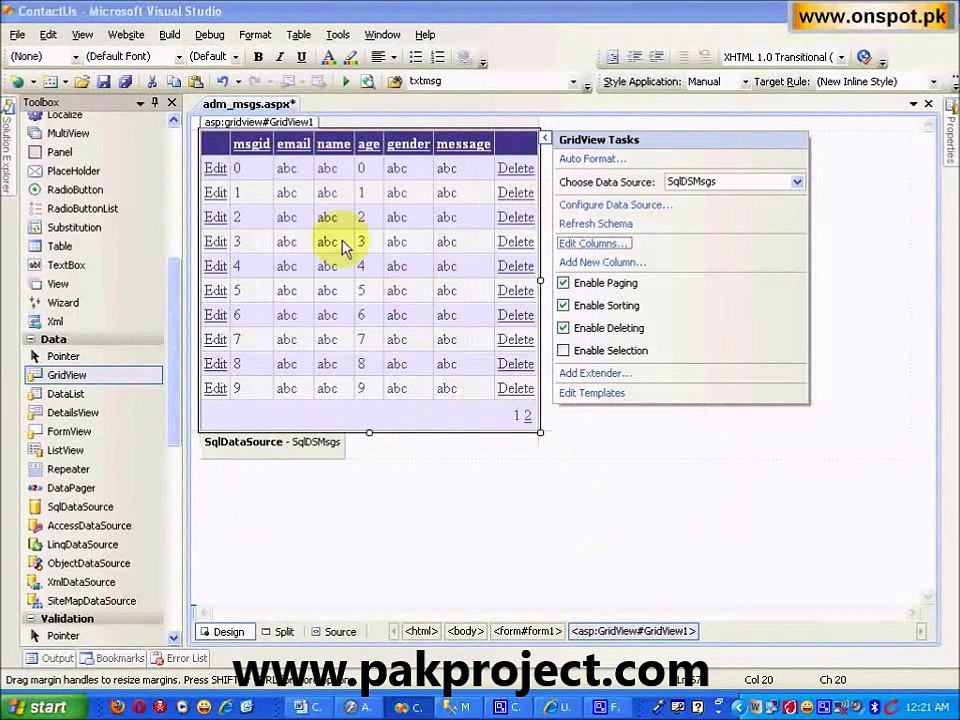Click the foreground color (A) icon
This screenshot has width=960, height=720.
[x=328, y=57]
